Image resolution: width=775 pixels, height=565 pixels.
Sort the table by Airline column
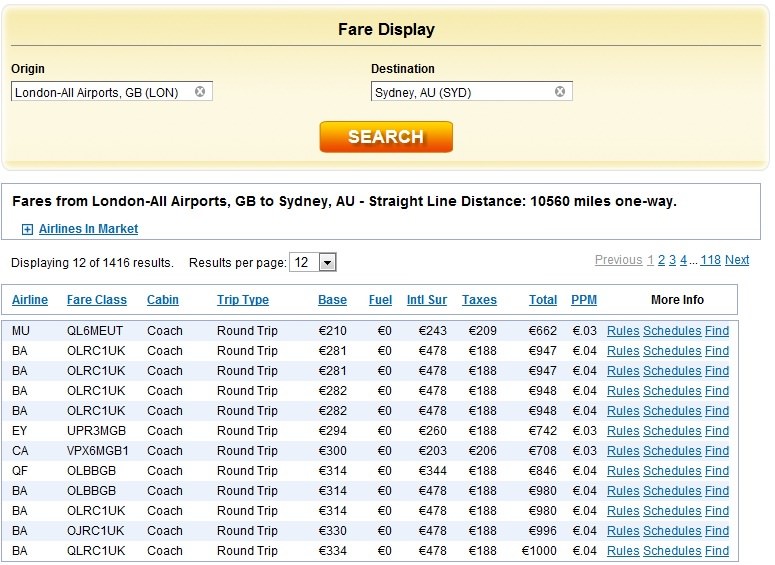tap(30, 300)
